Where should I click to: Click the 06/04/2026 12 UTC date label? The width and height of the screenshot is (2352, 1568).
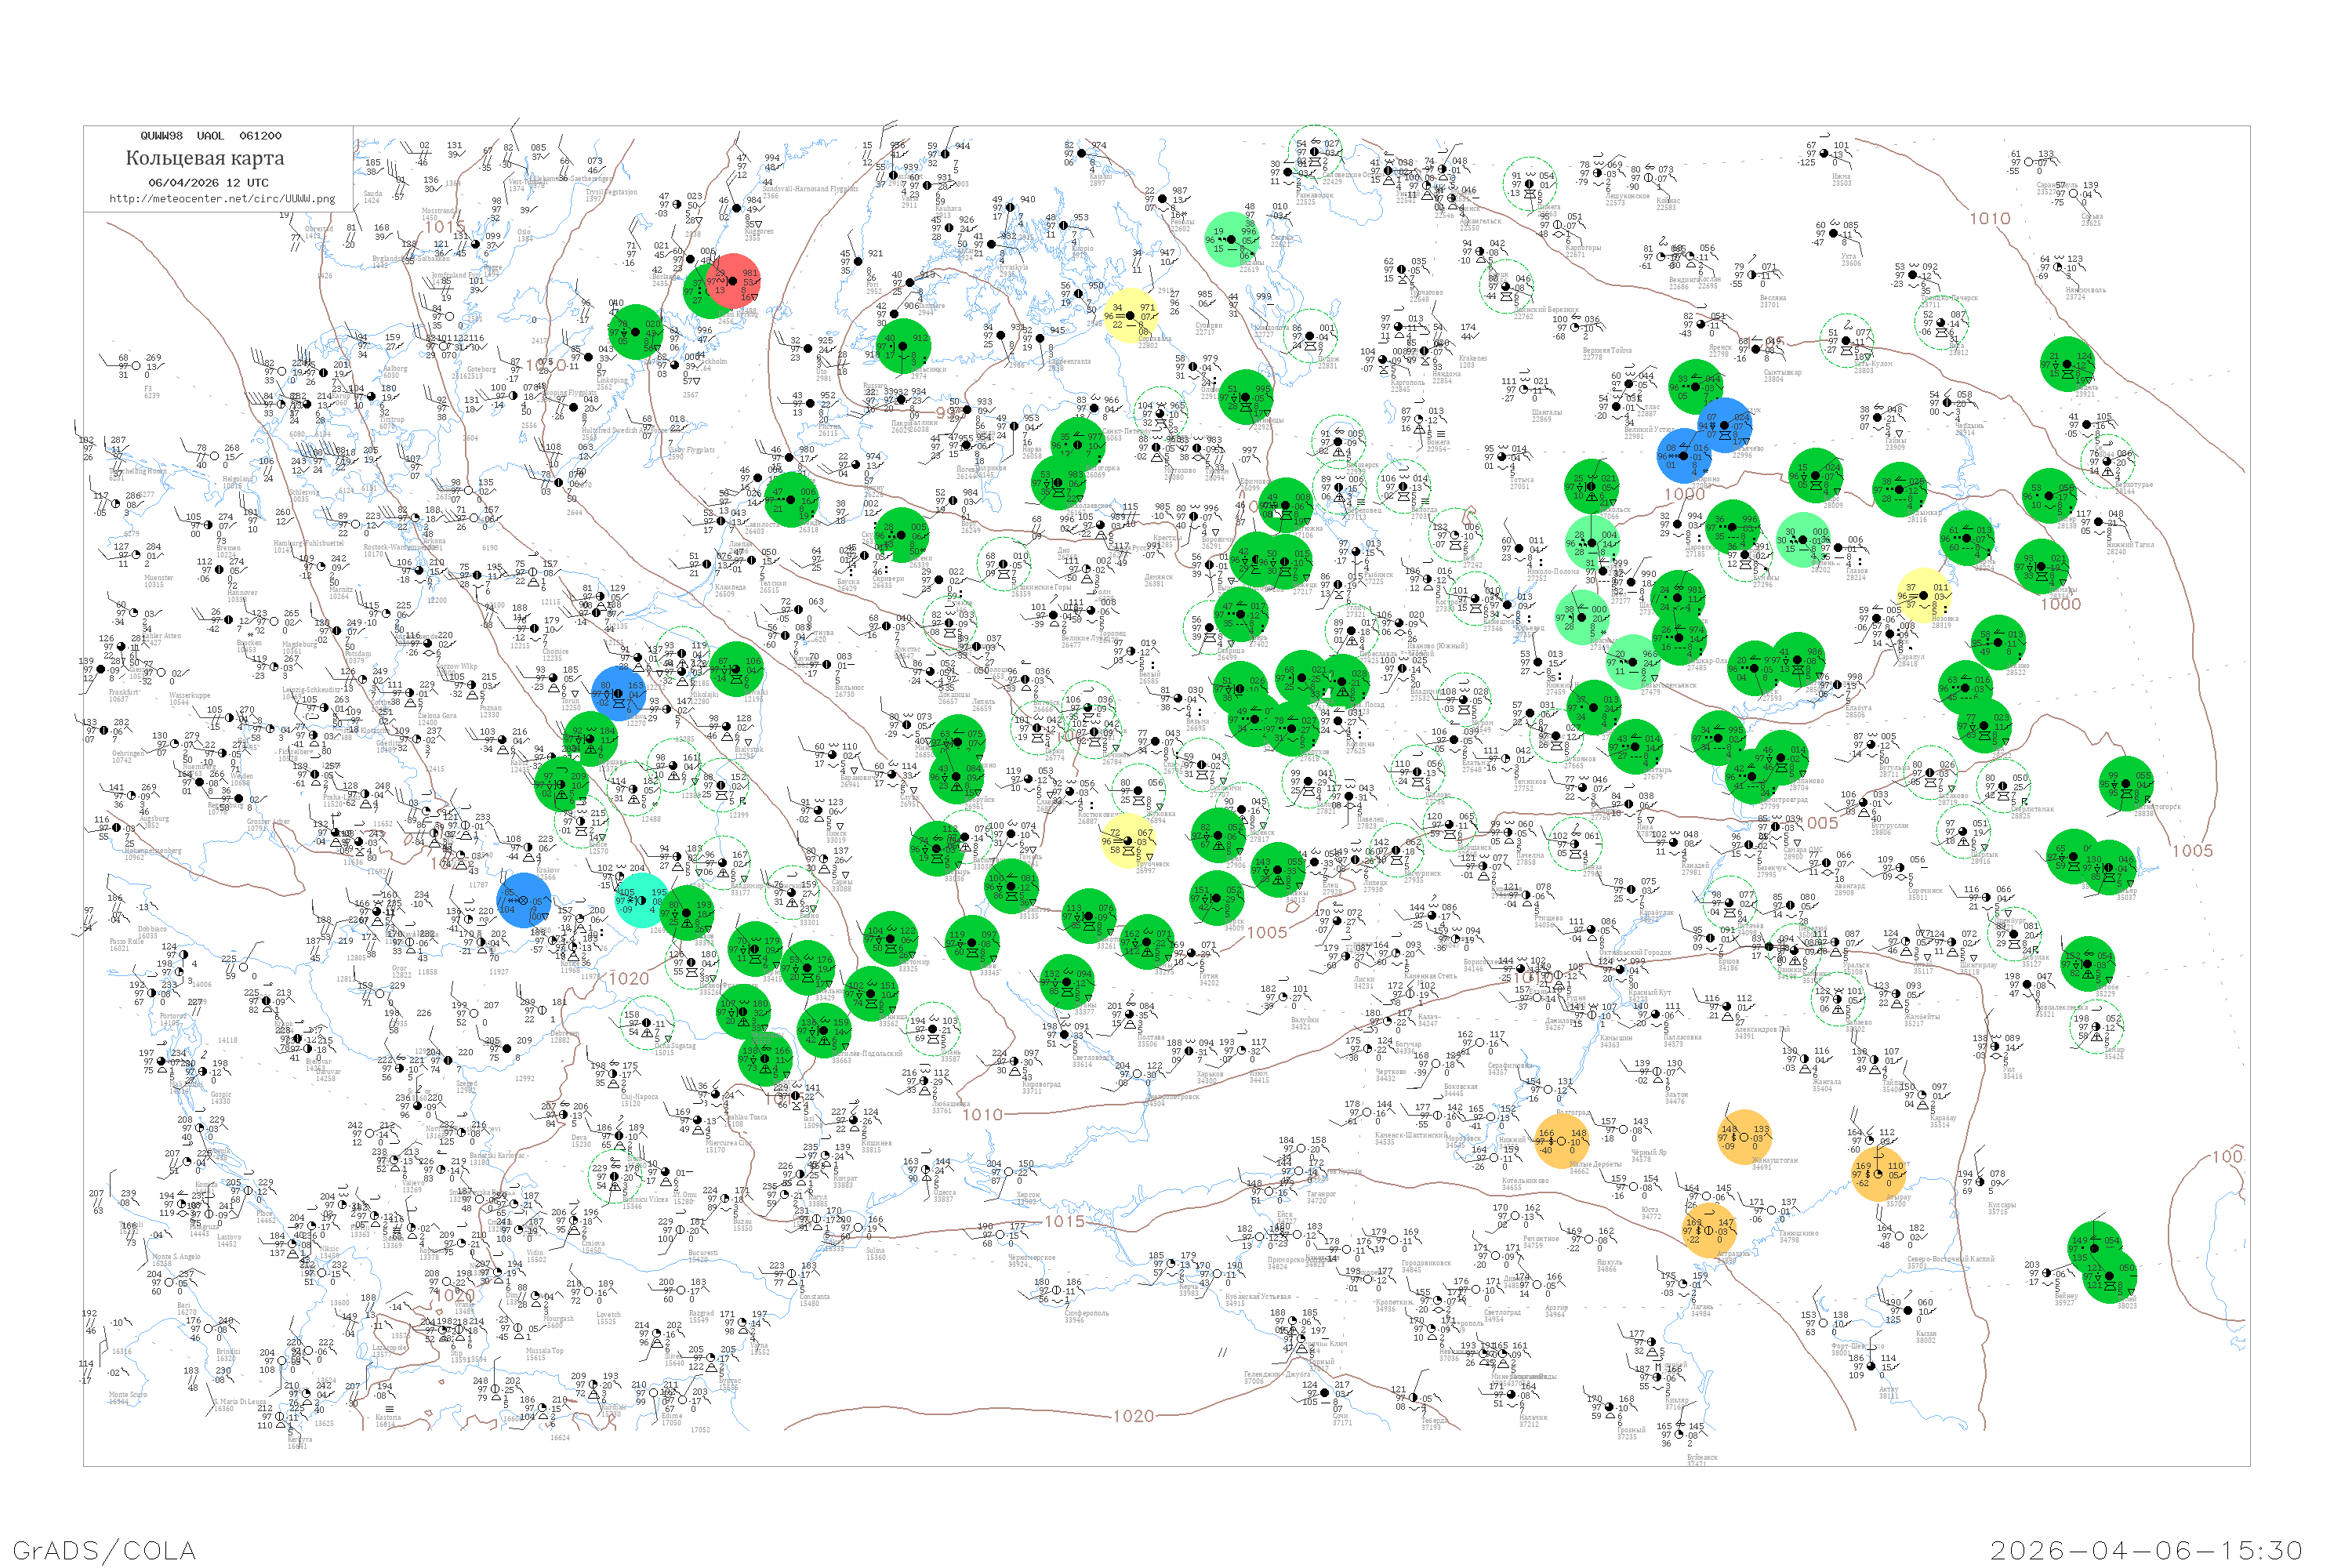click(208, 182)
